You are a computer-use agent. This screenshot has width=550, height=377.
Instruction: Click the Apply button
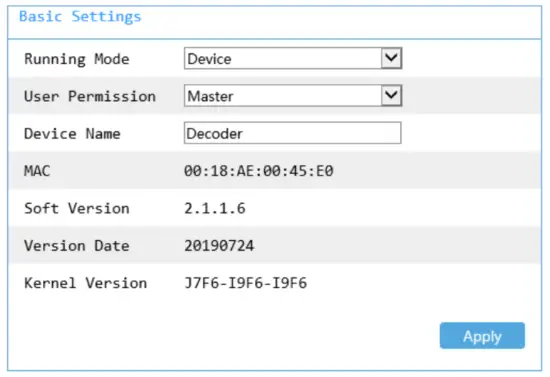tap(482, 336)
